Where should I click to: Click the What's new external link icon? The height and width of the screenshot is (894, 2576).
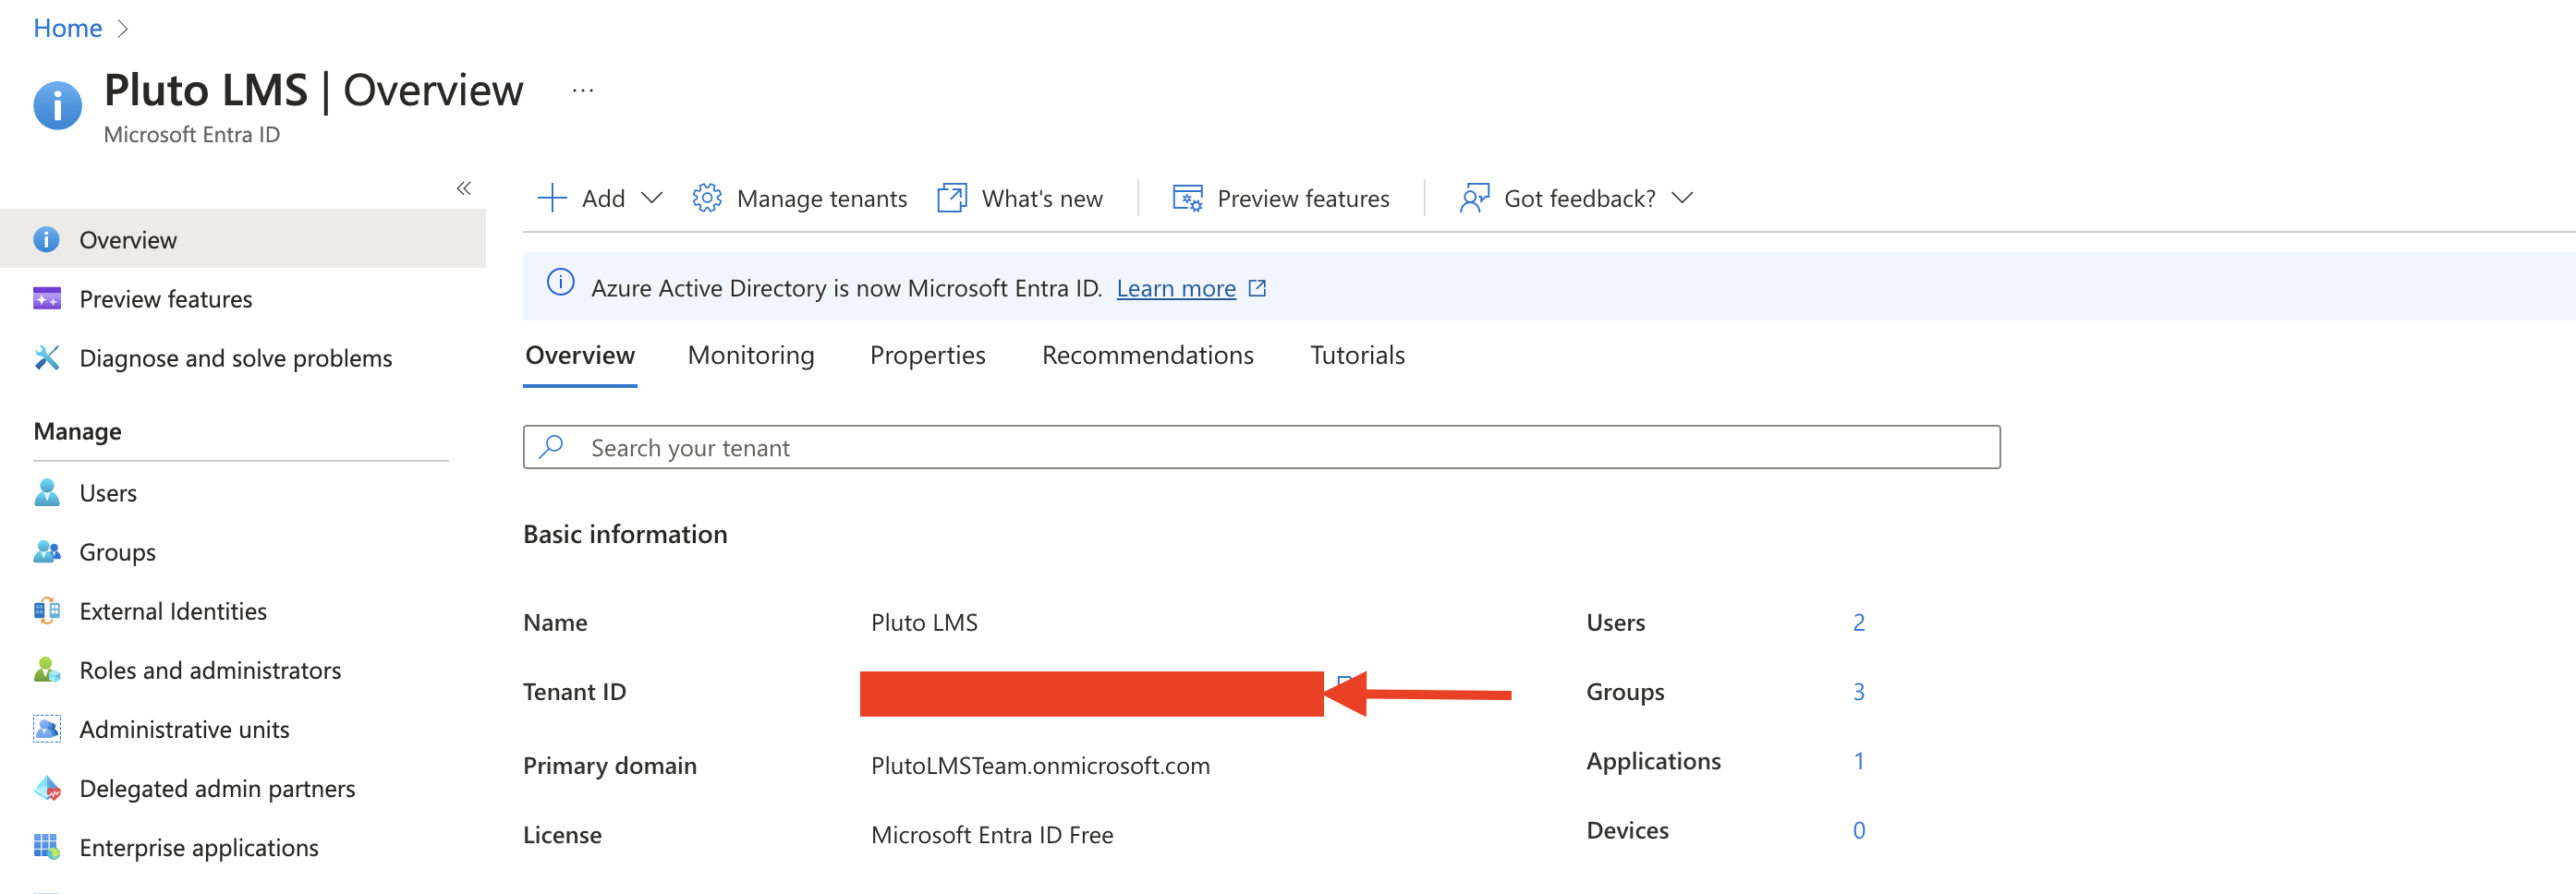click(x=952, y=198)
